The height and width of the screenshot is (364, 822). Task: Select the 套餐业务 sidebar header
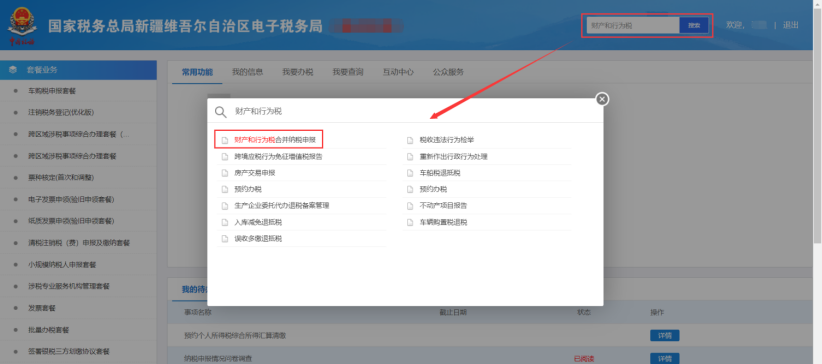(78, 70)
